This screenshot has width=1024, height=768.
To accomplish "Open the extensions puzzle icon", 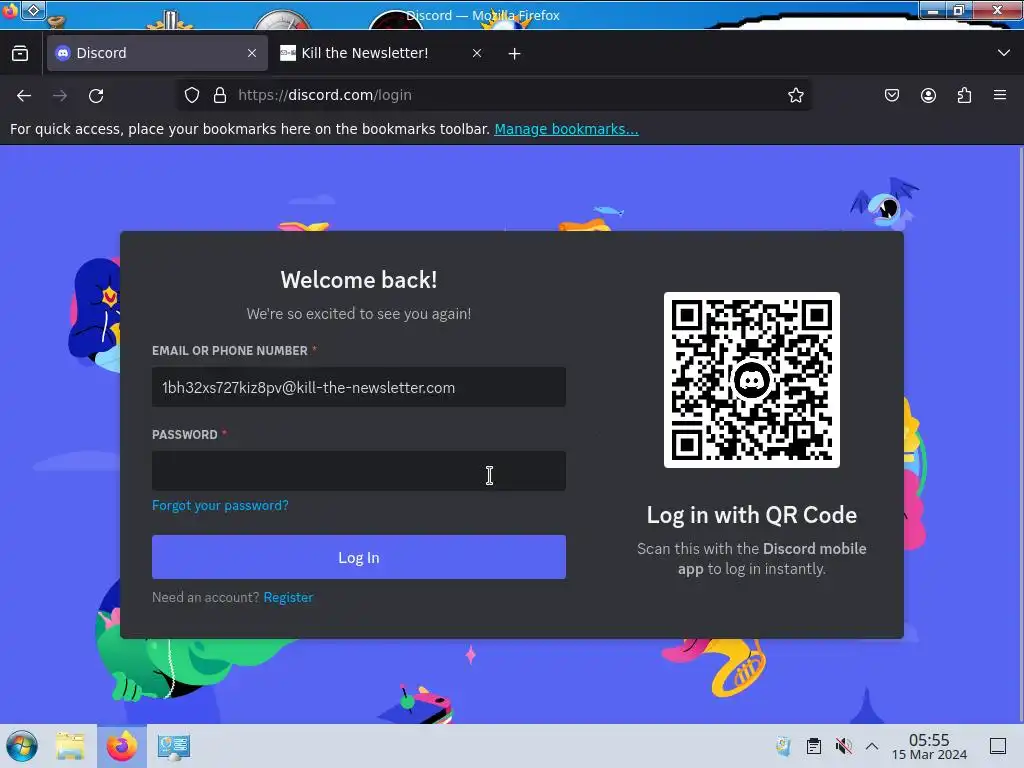I will point(964,95).
